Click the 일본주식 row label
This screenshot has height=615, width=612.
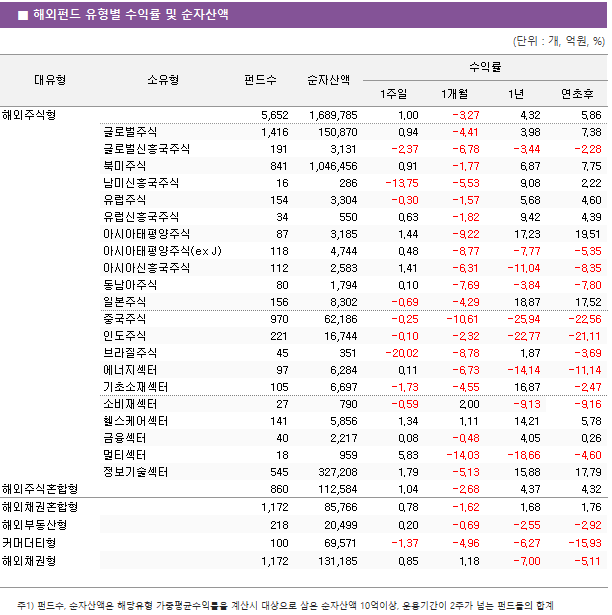pos(124,302)
